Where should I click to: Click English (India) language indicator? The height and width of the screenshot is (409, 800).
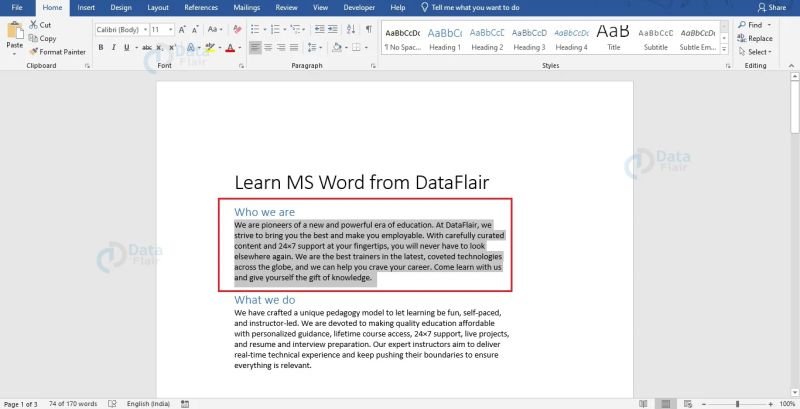coord(148,404)
